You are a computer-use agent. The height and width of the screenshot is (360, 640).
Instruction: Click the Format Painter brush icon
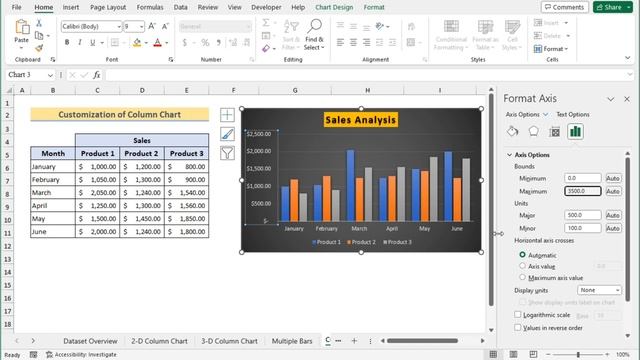pyautogui.click(x=39, y=49)
